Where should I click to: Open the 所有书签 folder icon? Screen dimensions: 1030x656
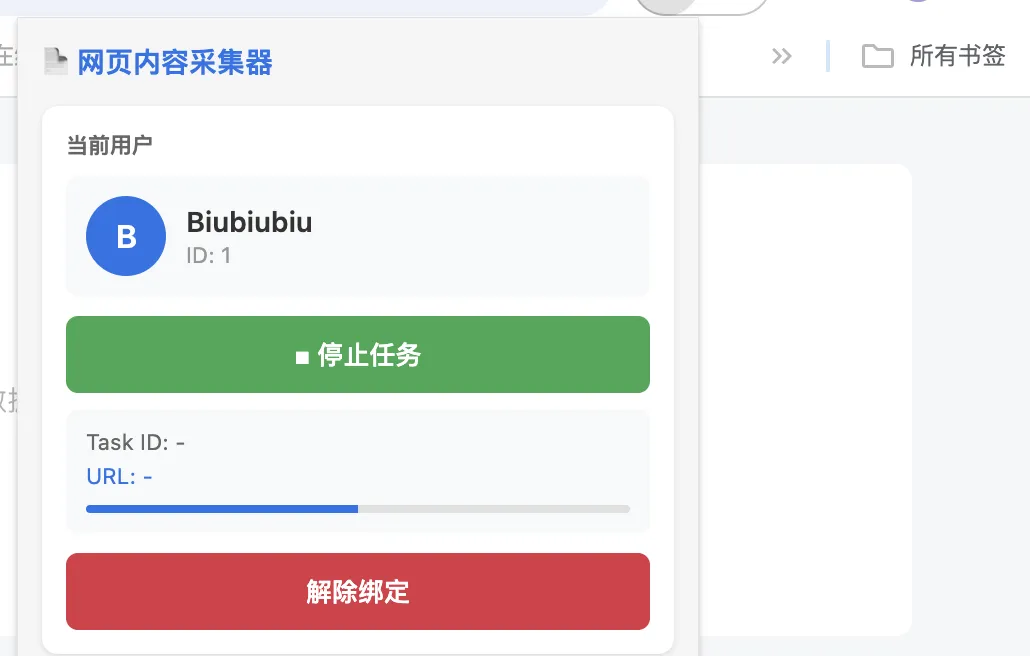877,56
